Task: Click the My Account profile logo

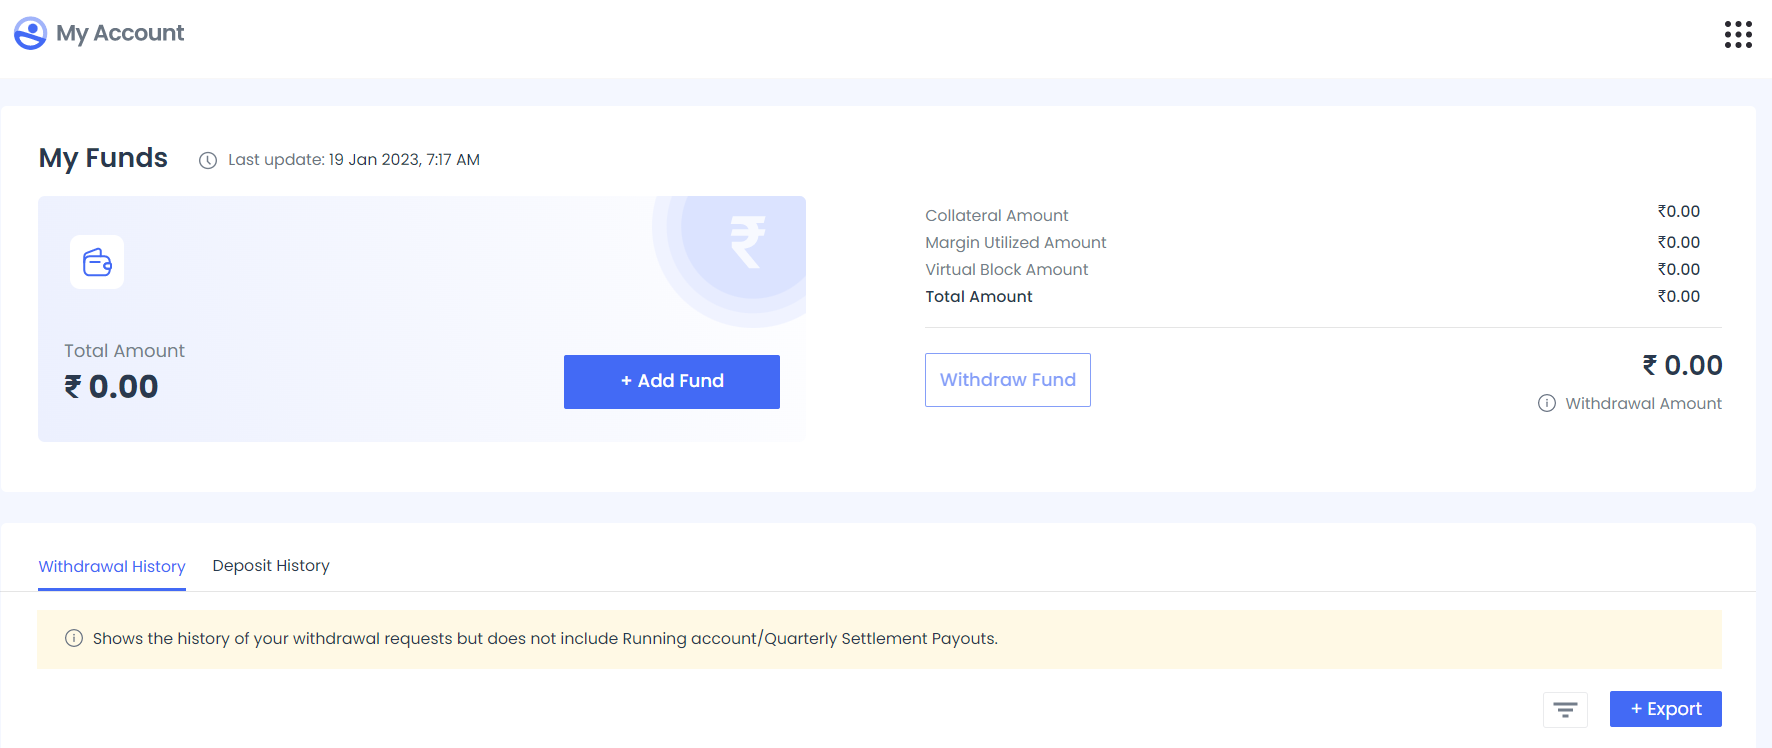Action: (30, 33)
